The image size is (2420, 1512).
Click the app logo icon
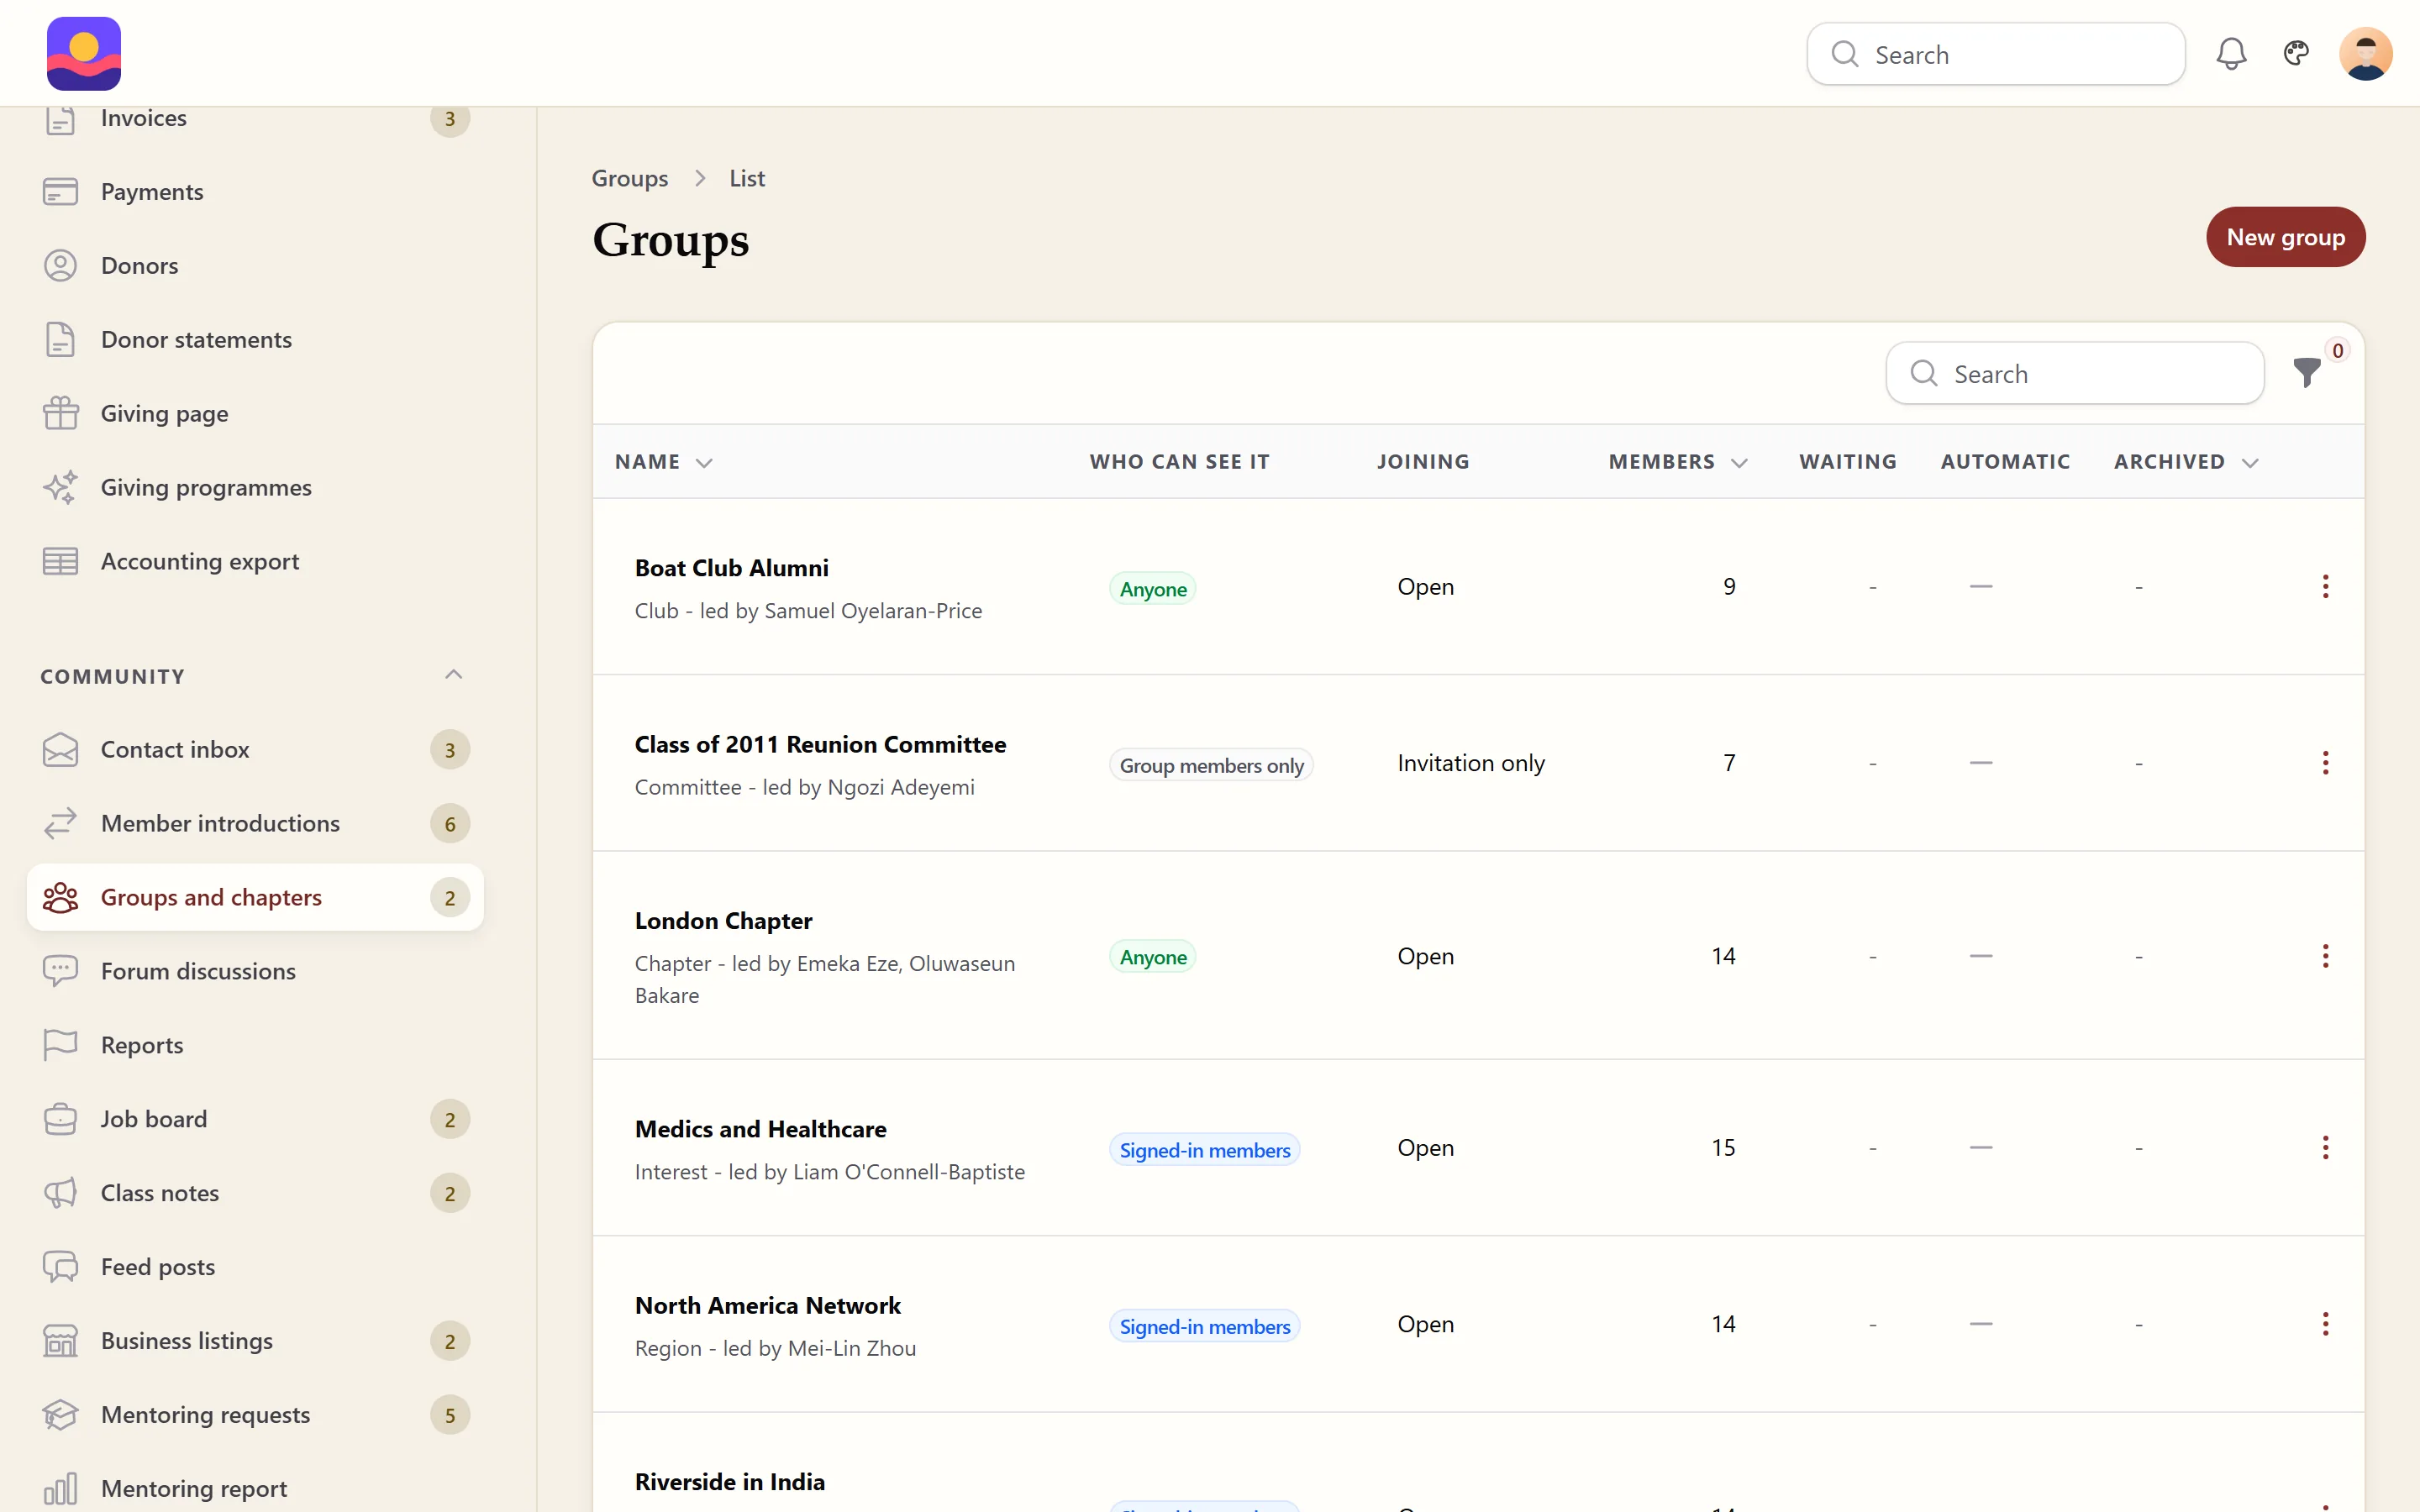tap(84, 53)
